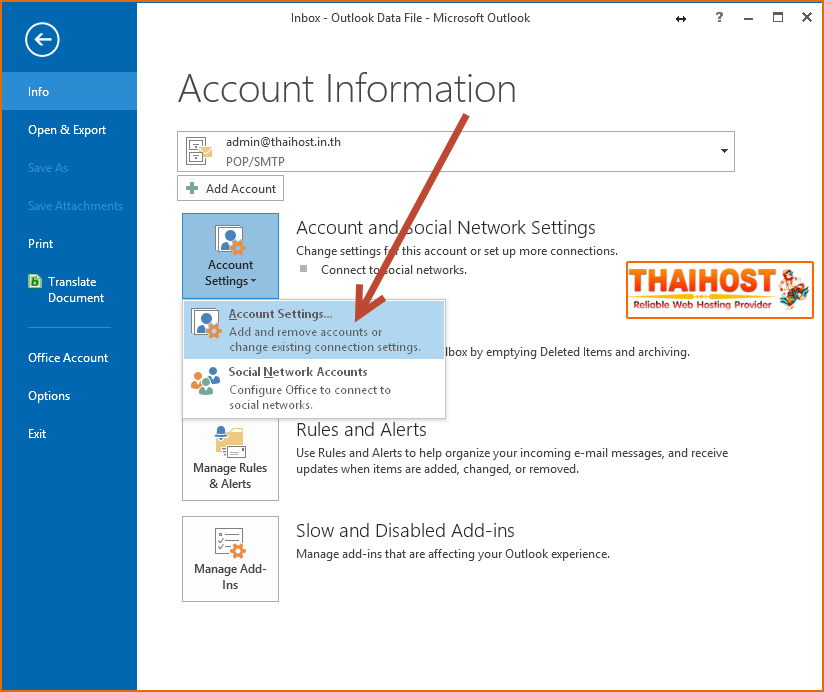Screen dimensions: 824x692
Task: Toggle the large Account Settings dropdown button
Action: (230, 256)
